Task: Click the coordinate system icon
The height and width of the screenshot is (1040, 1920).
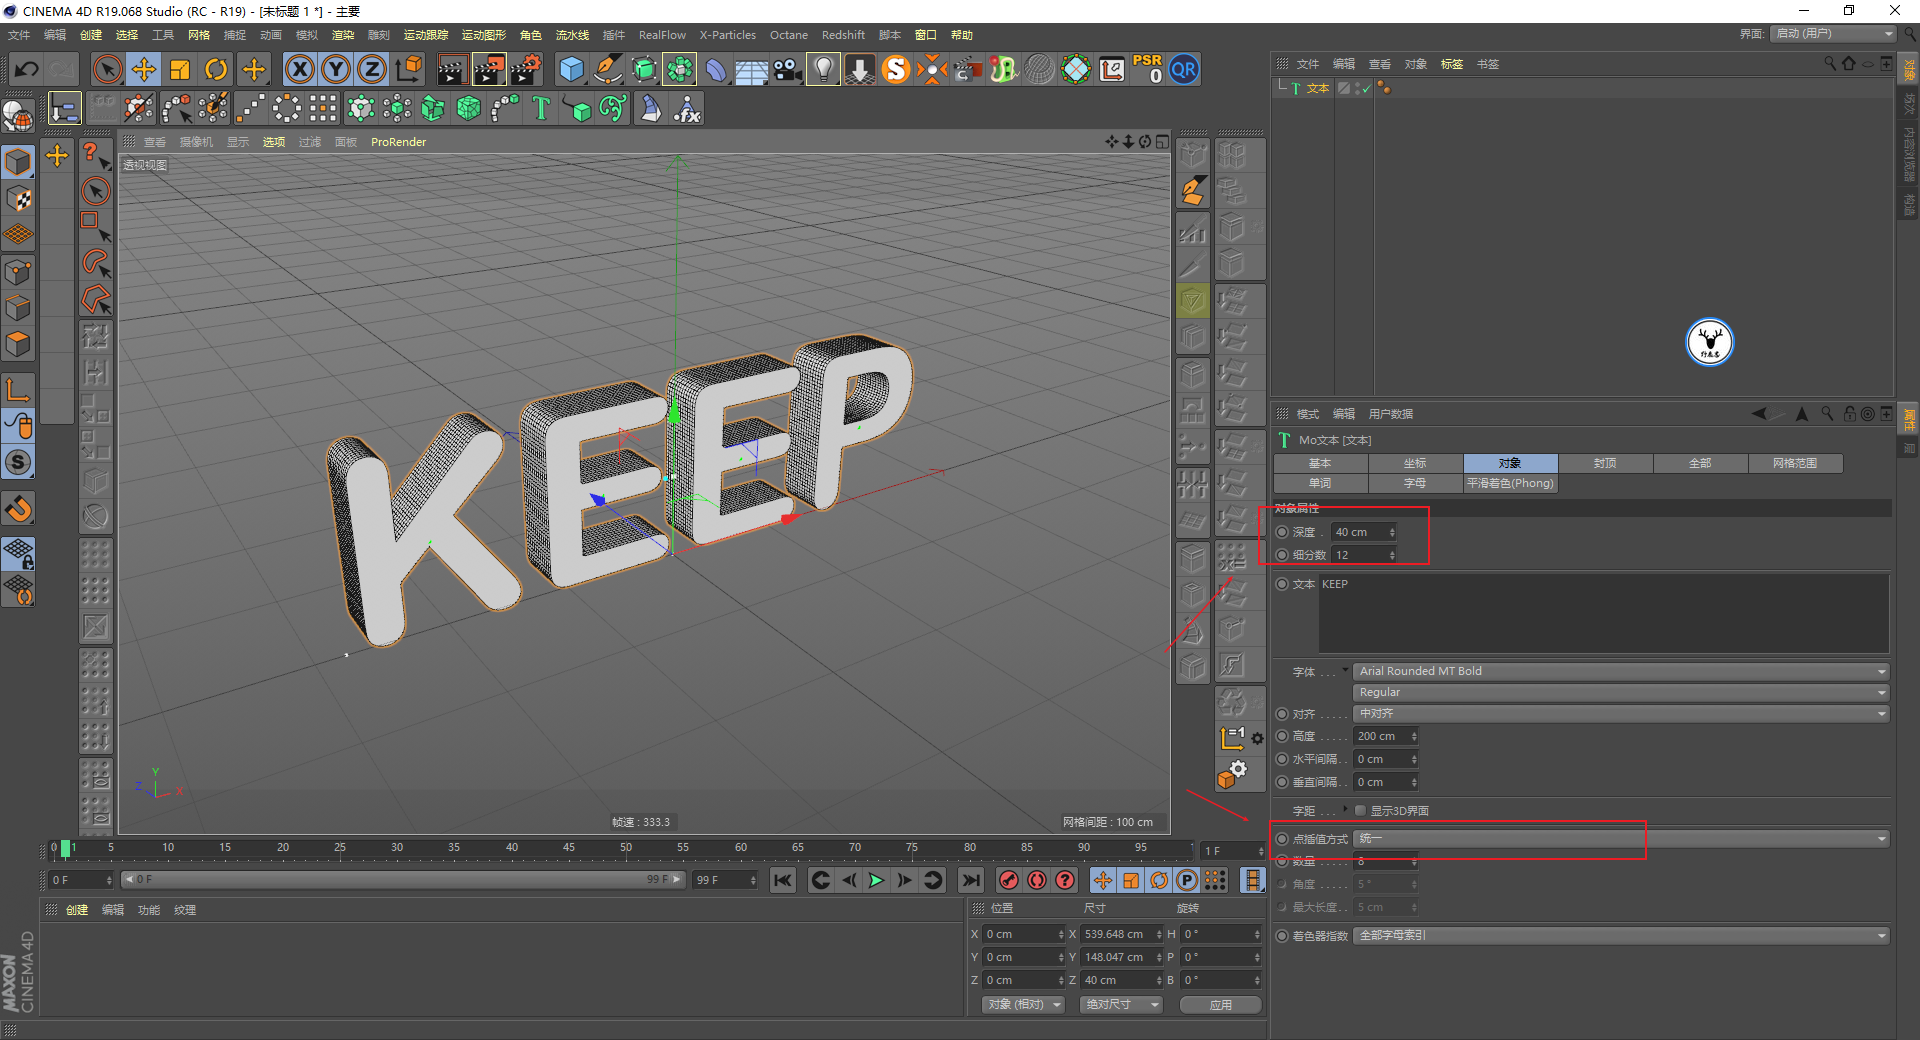Action: point(409,70)
